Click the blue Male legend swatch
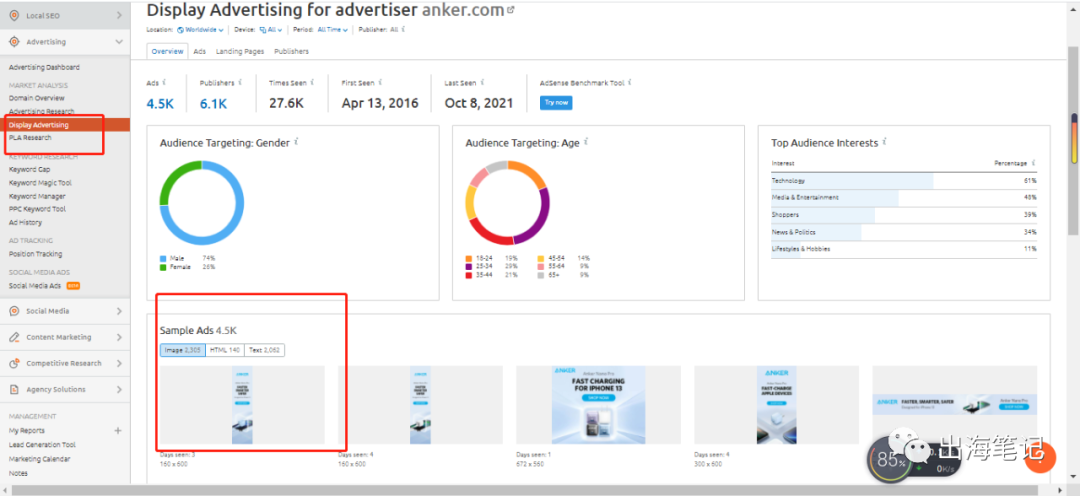This screenshot has height=496, width=1080. coord(163,258)
